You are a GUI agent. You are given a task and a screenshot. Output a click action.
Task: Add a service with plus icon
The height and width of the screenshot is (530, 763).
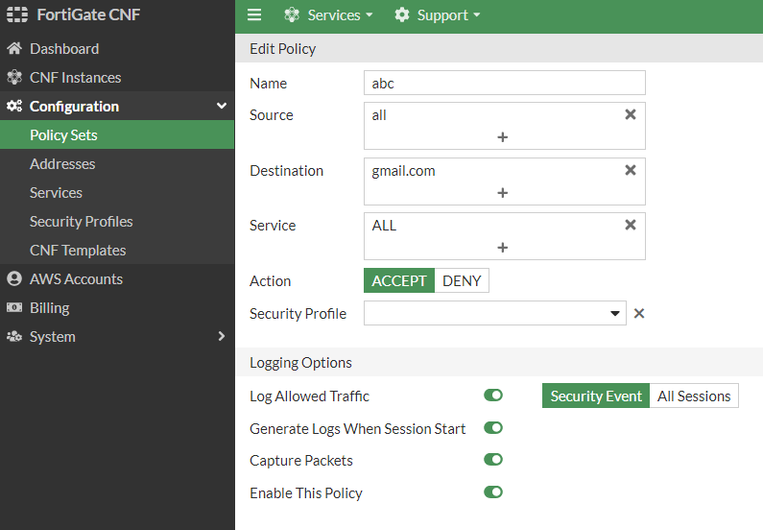502,247
